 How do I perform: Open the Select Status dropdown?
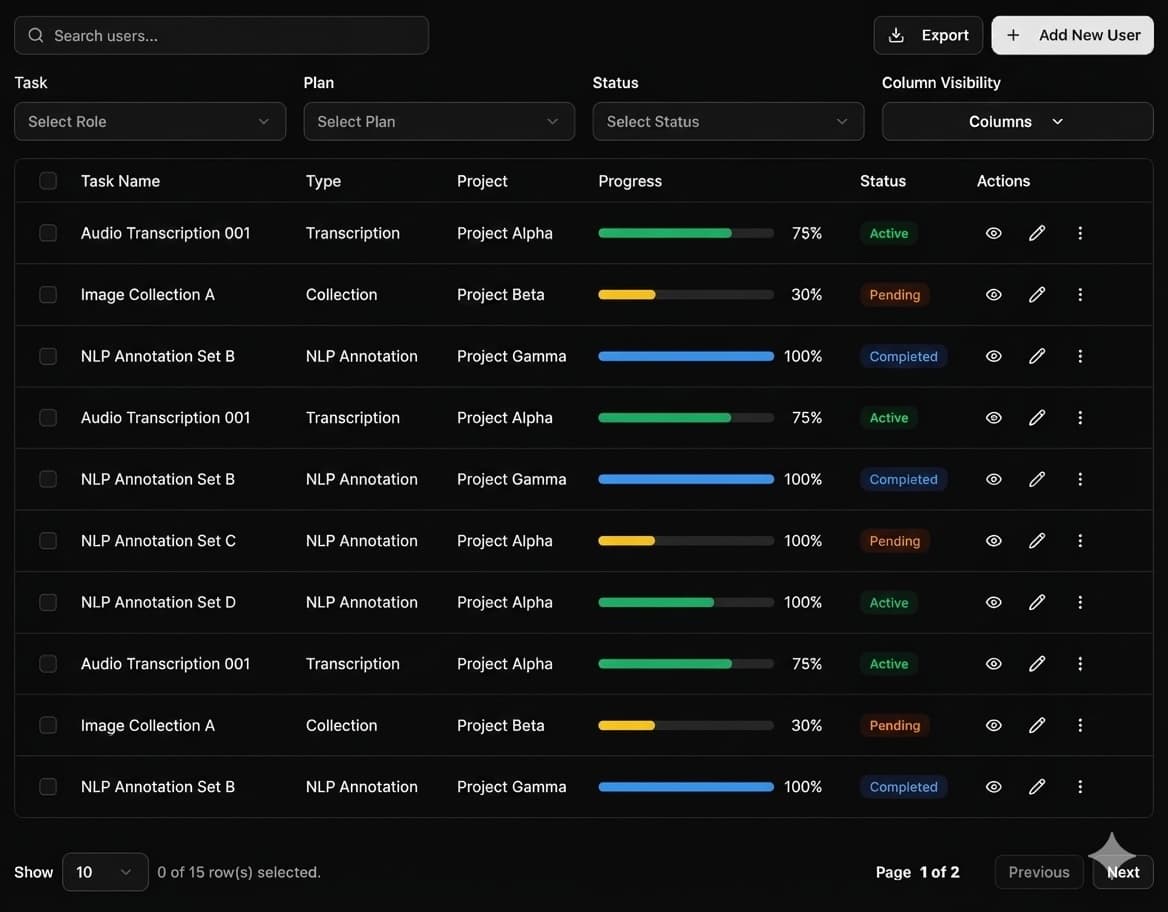click(728, 121)
